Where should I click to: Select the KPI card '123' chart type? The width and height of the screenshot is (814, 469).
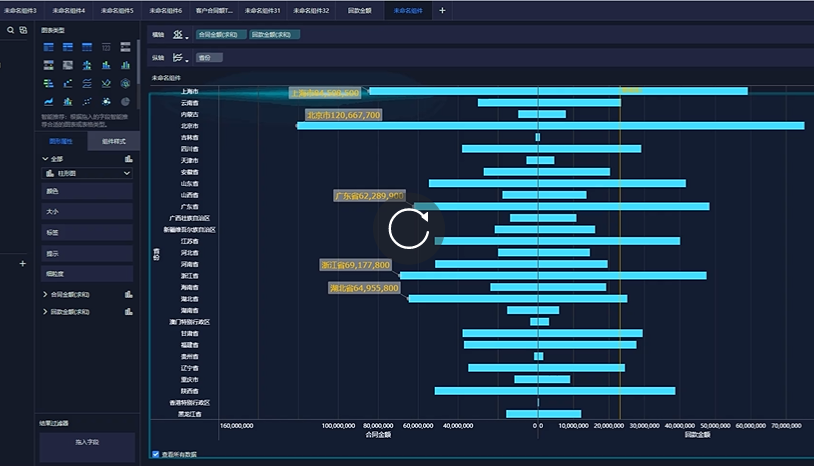point(106,47)
